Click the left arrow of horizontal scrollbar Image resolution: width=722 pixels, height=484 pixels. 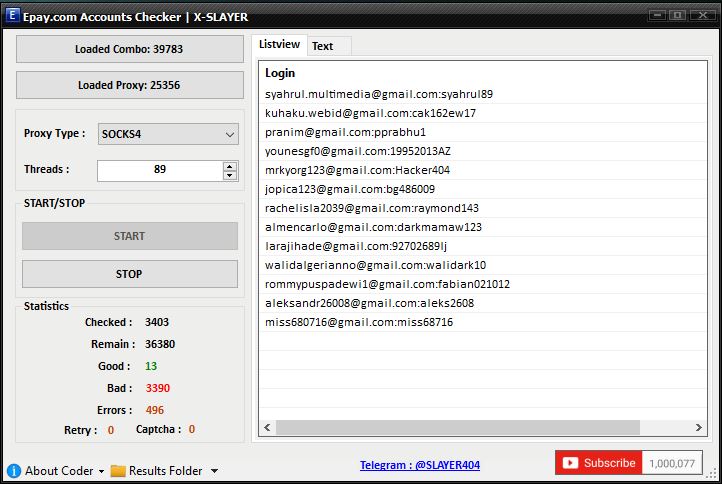(268, 427)
